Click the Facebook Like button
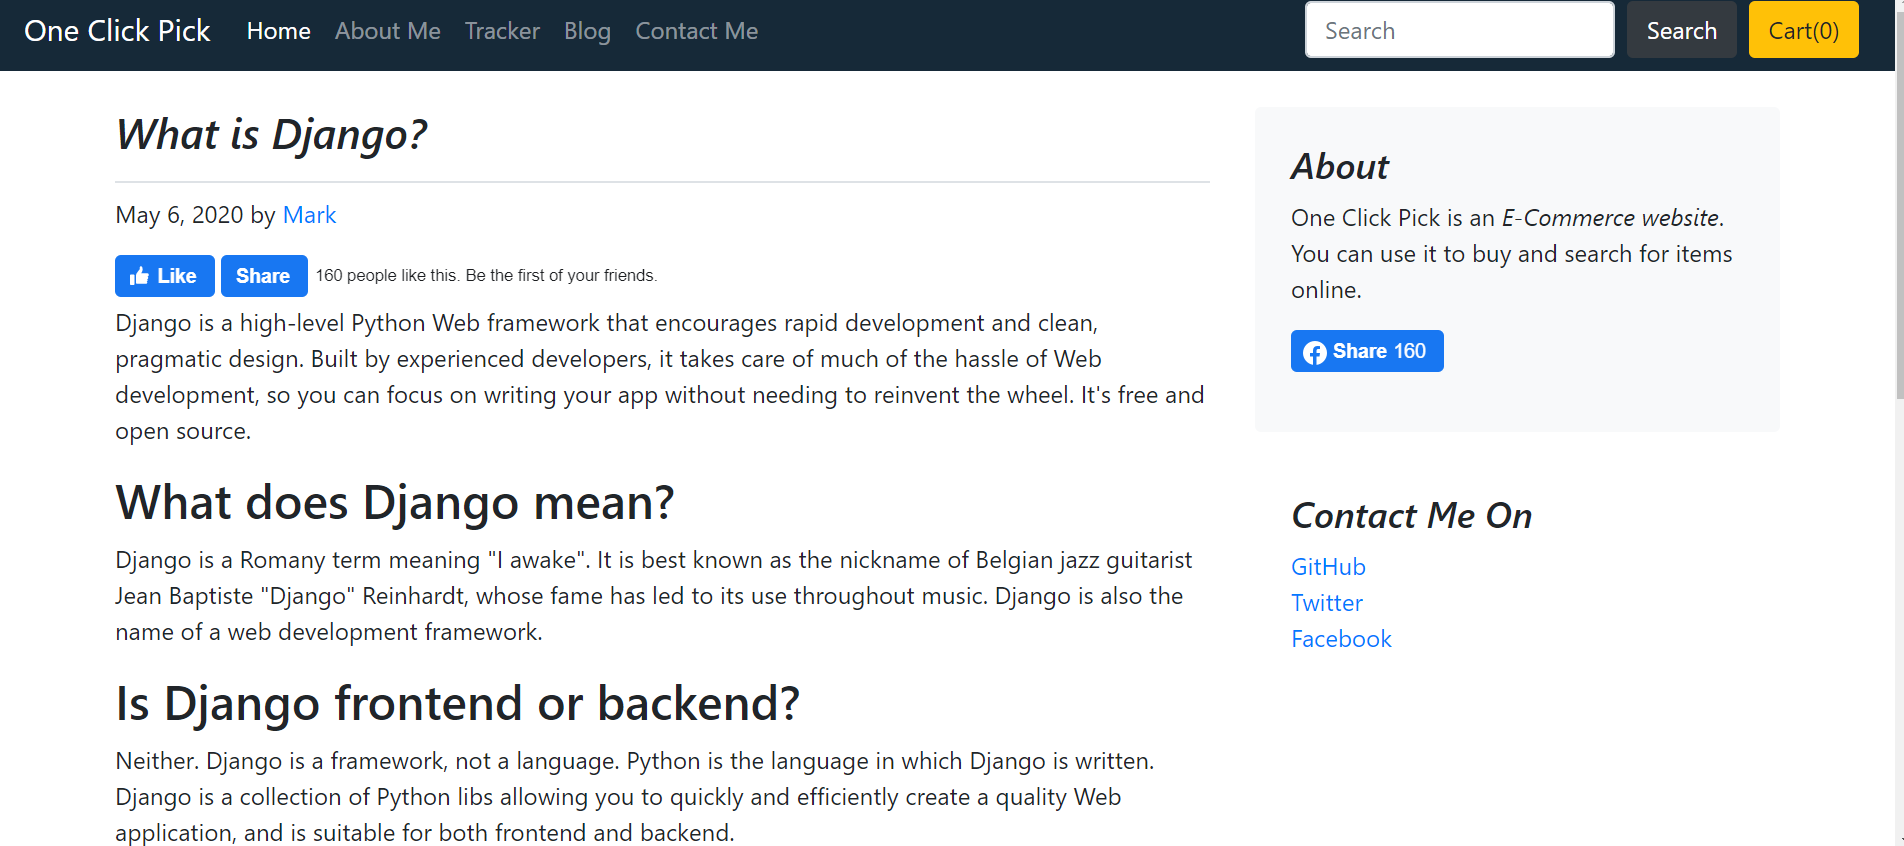1904x846 pixels. click(164, 276)
